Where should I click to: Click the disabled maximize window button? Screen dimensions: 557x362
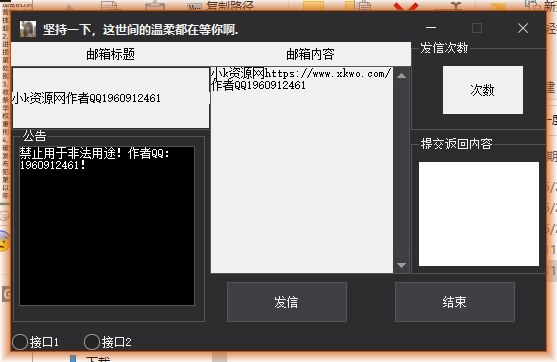click(x=477, y=28)
